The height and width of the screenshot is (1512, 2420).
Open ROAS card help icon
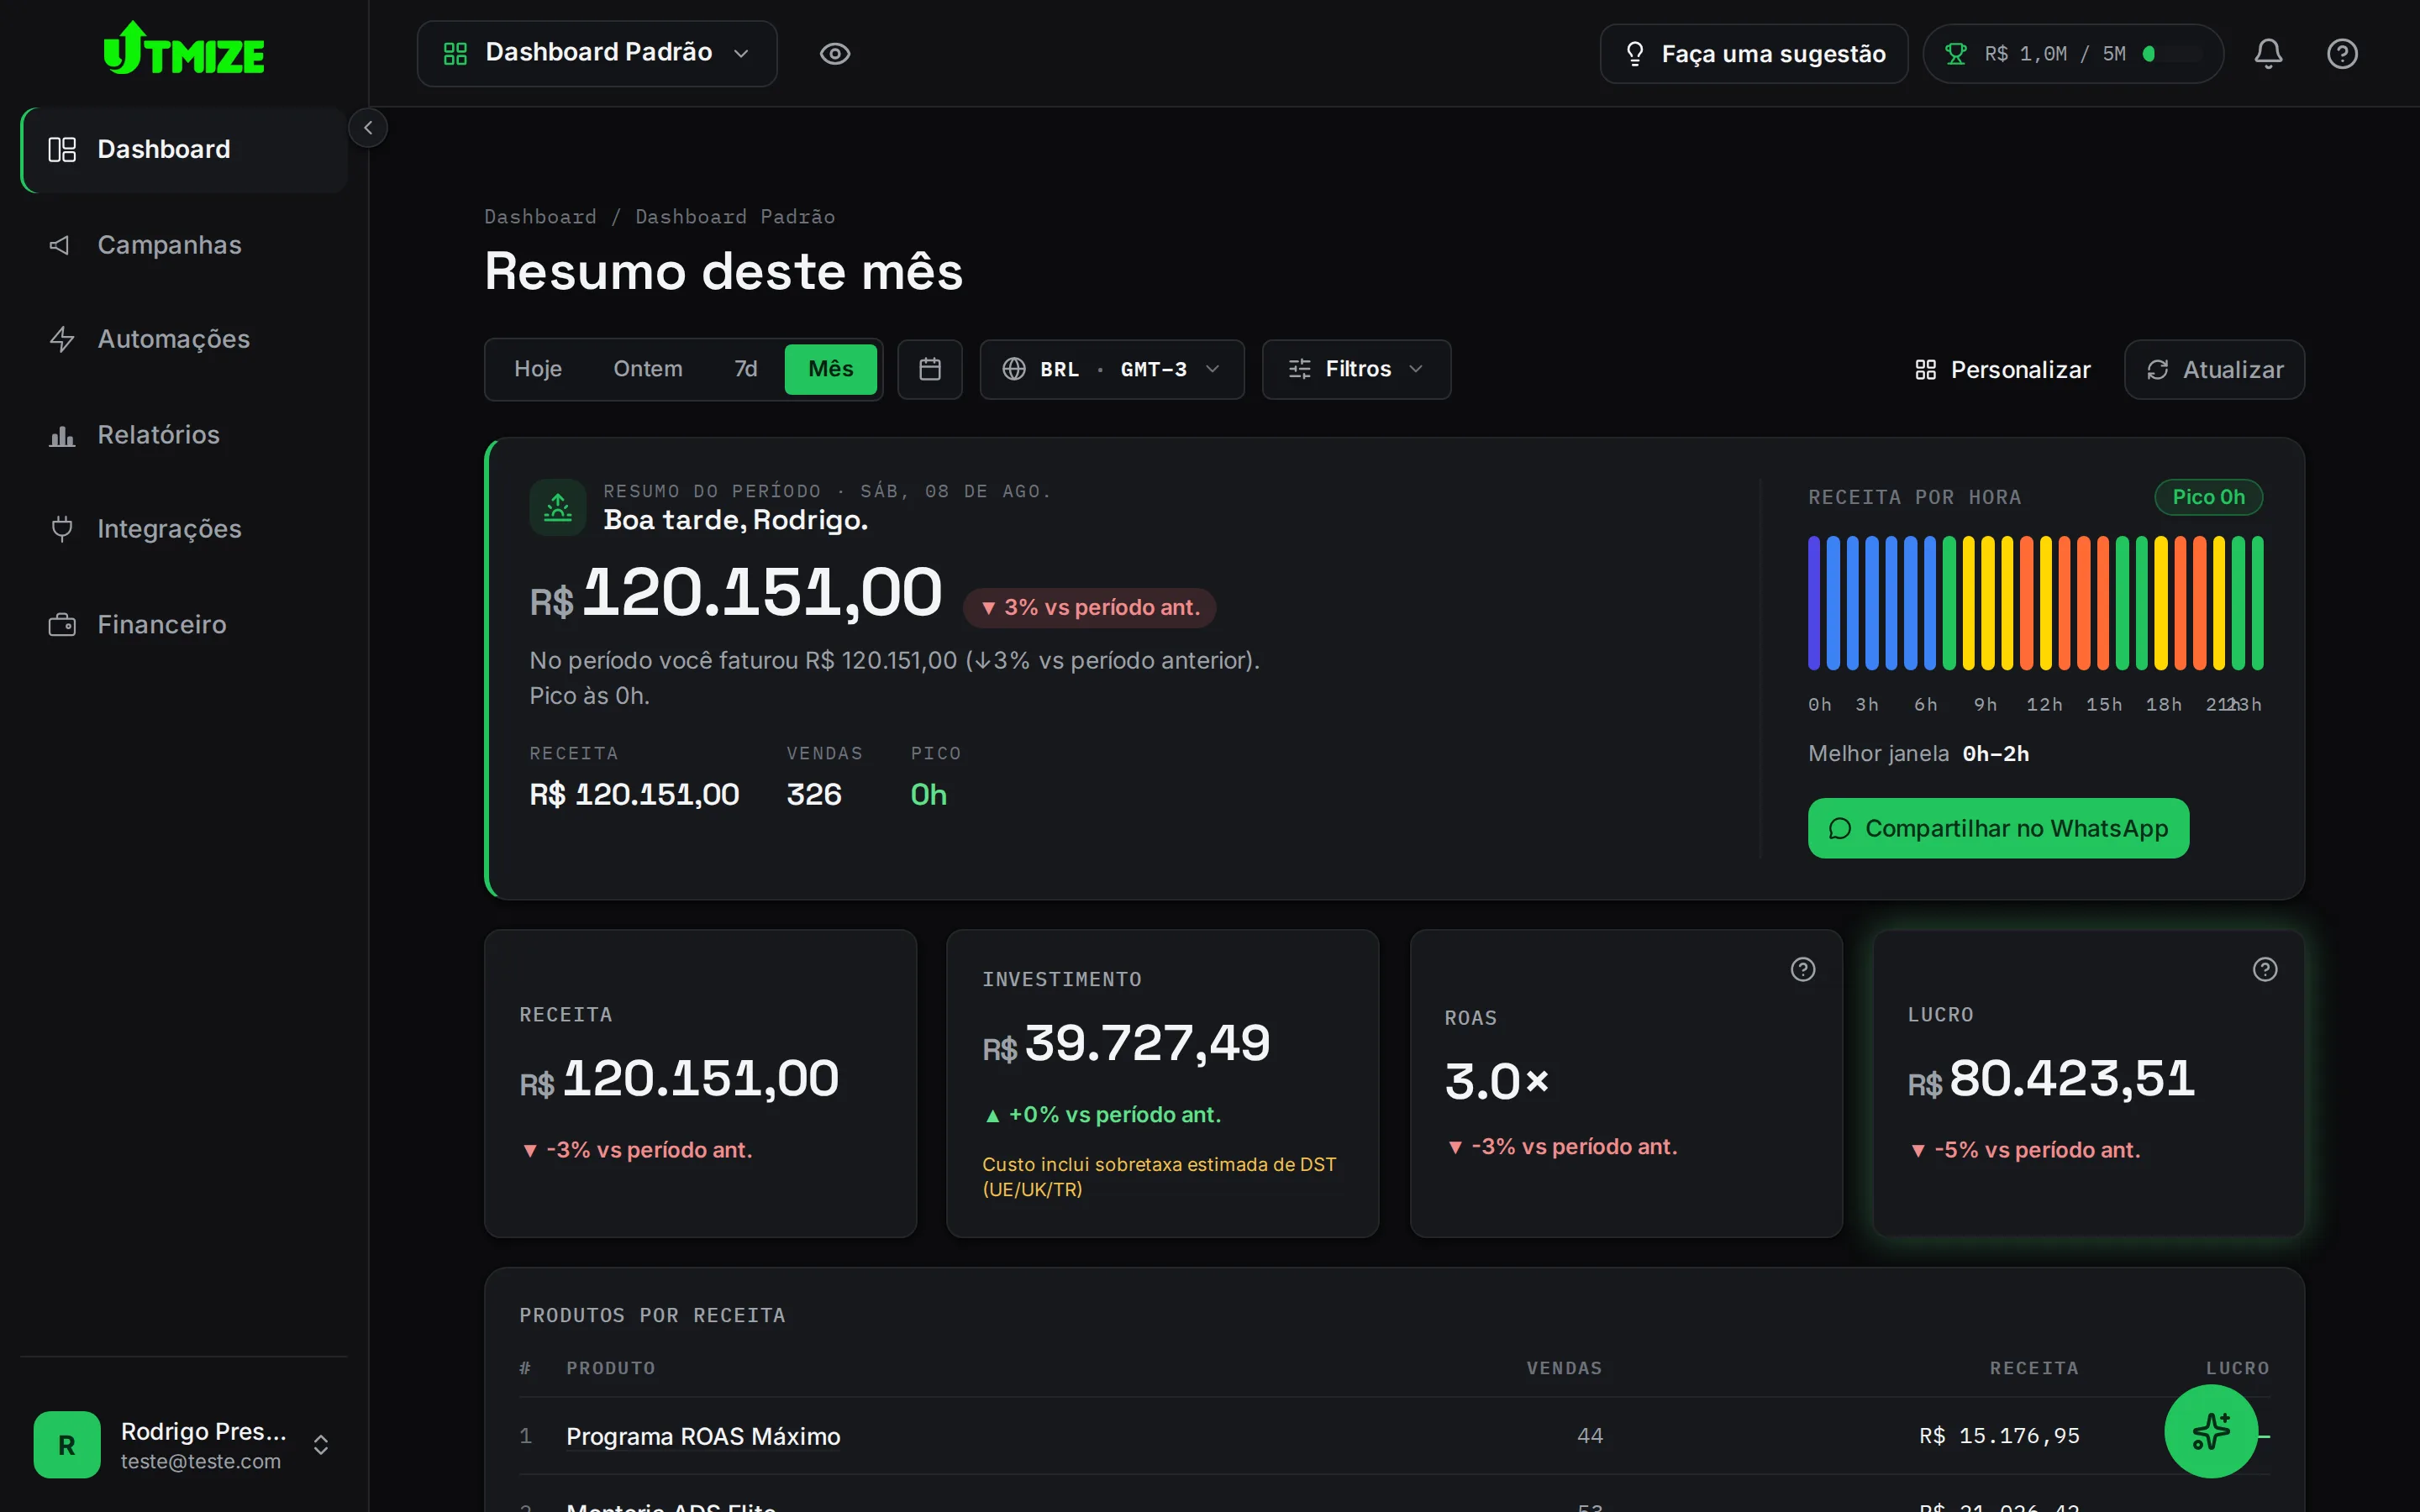click(x=1803, y=969)
